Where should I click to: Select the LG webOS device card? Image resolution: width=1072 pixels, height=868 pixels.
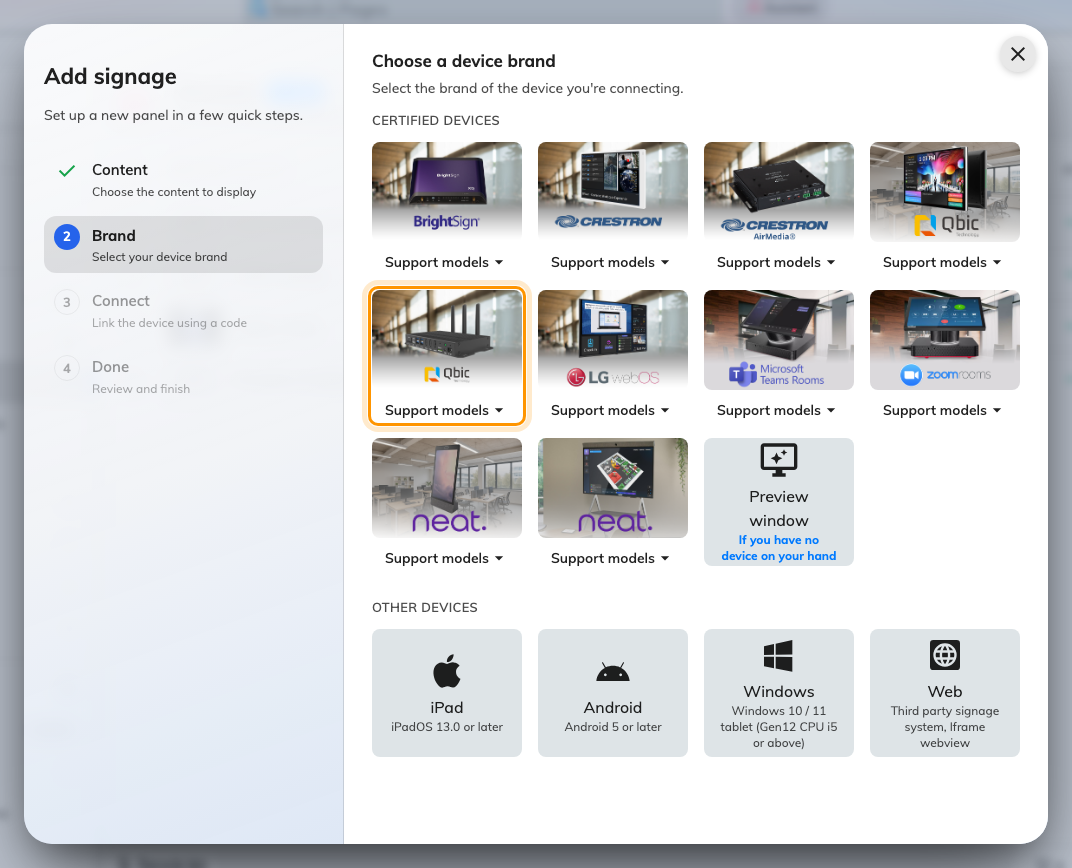click(613, 340)
